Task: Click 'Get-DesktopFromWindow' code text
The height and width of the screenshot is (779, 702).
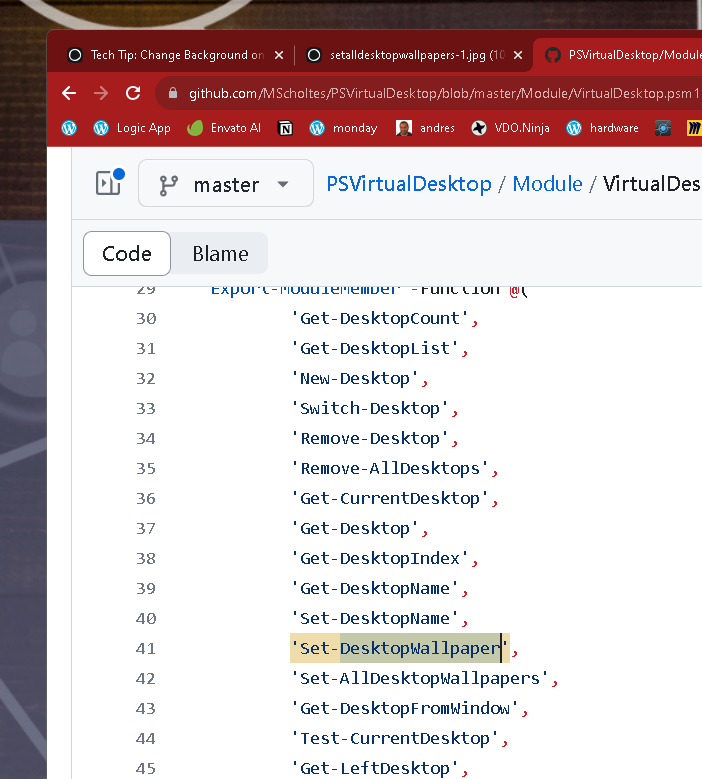Action: [x=405, y=708]
